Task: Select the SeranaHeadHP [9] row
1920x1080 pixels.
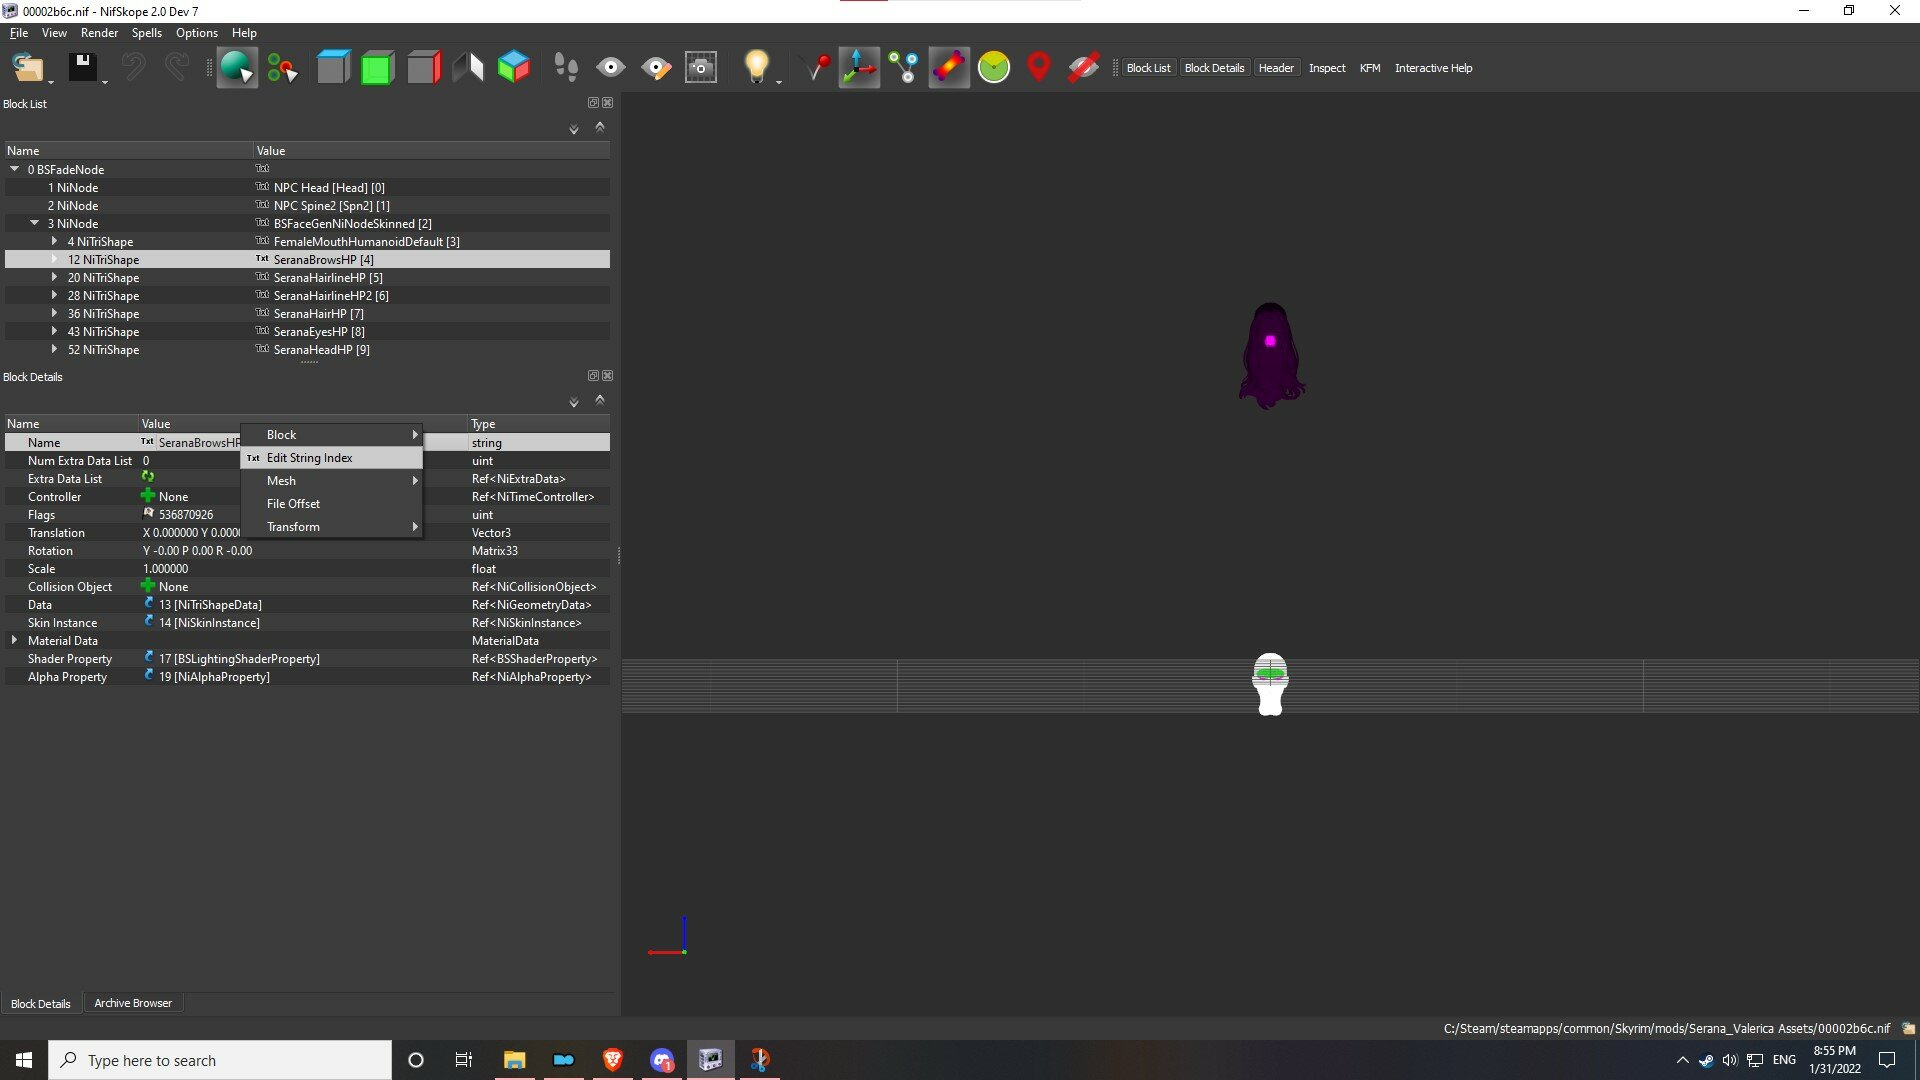Action: [307, 350]
